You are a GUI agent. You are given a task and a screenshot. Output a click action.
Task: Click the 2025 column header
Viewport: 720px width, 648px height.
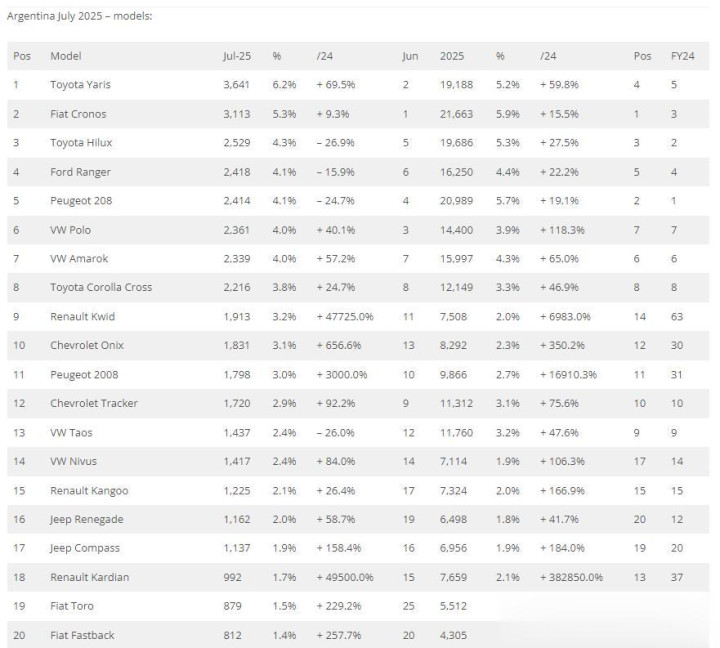coord(451,56)
